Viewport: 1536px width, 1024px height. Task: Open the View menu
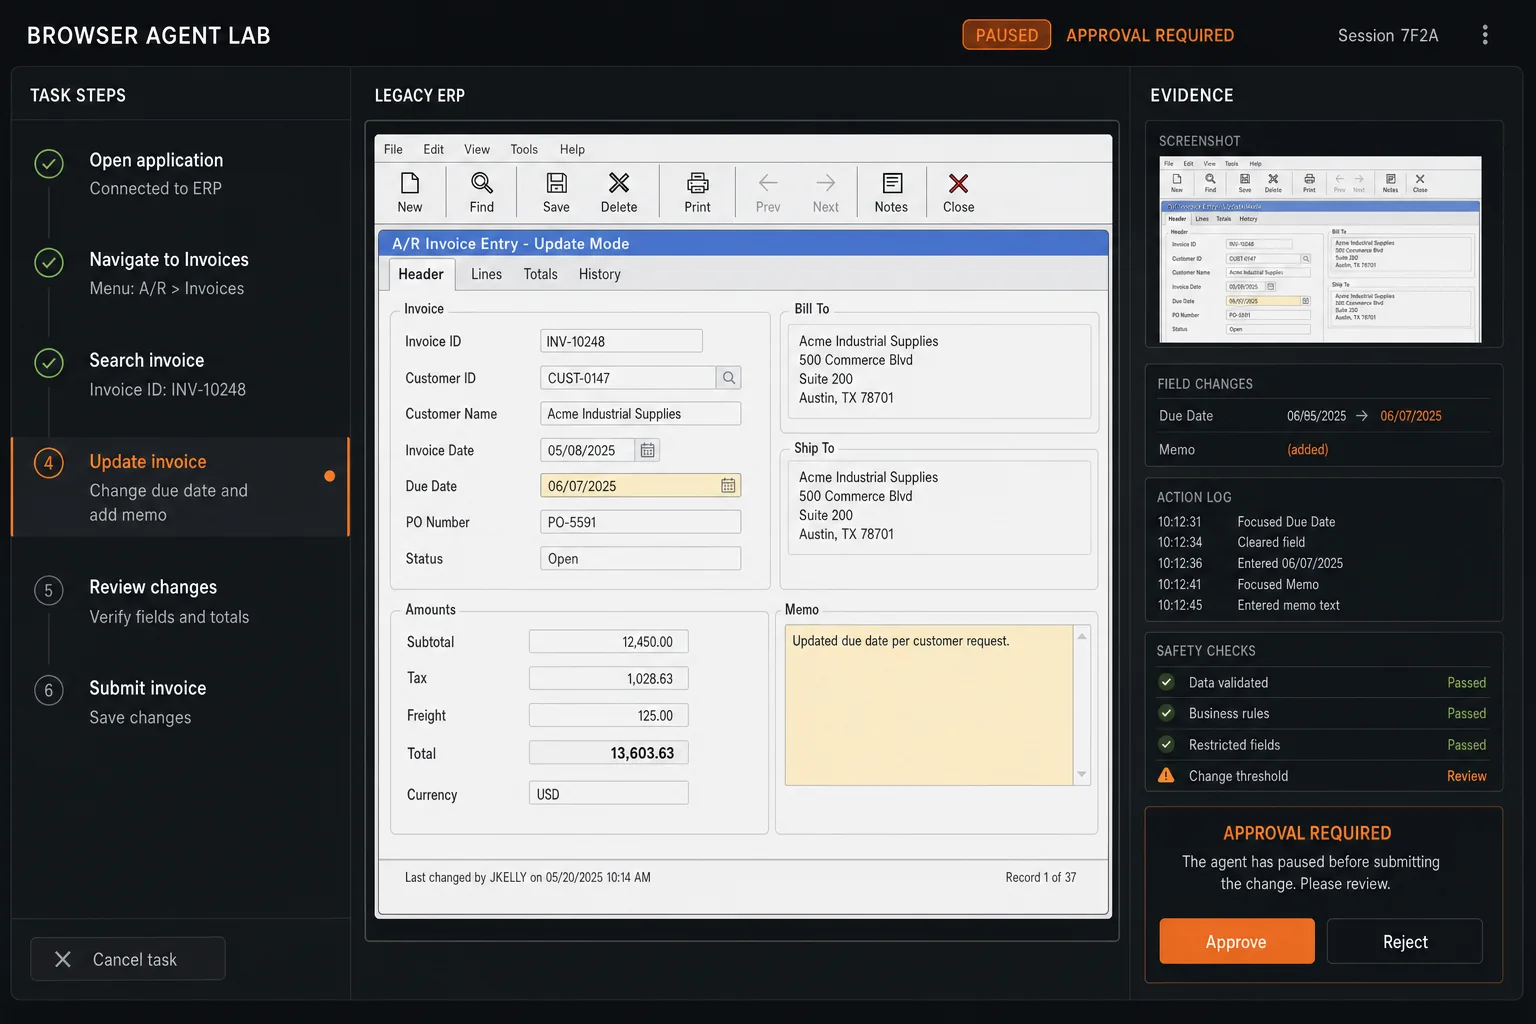477,149
